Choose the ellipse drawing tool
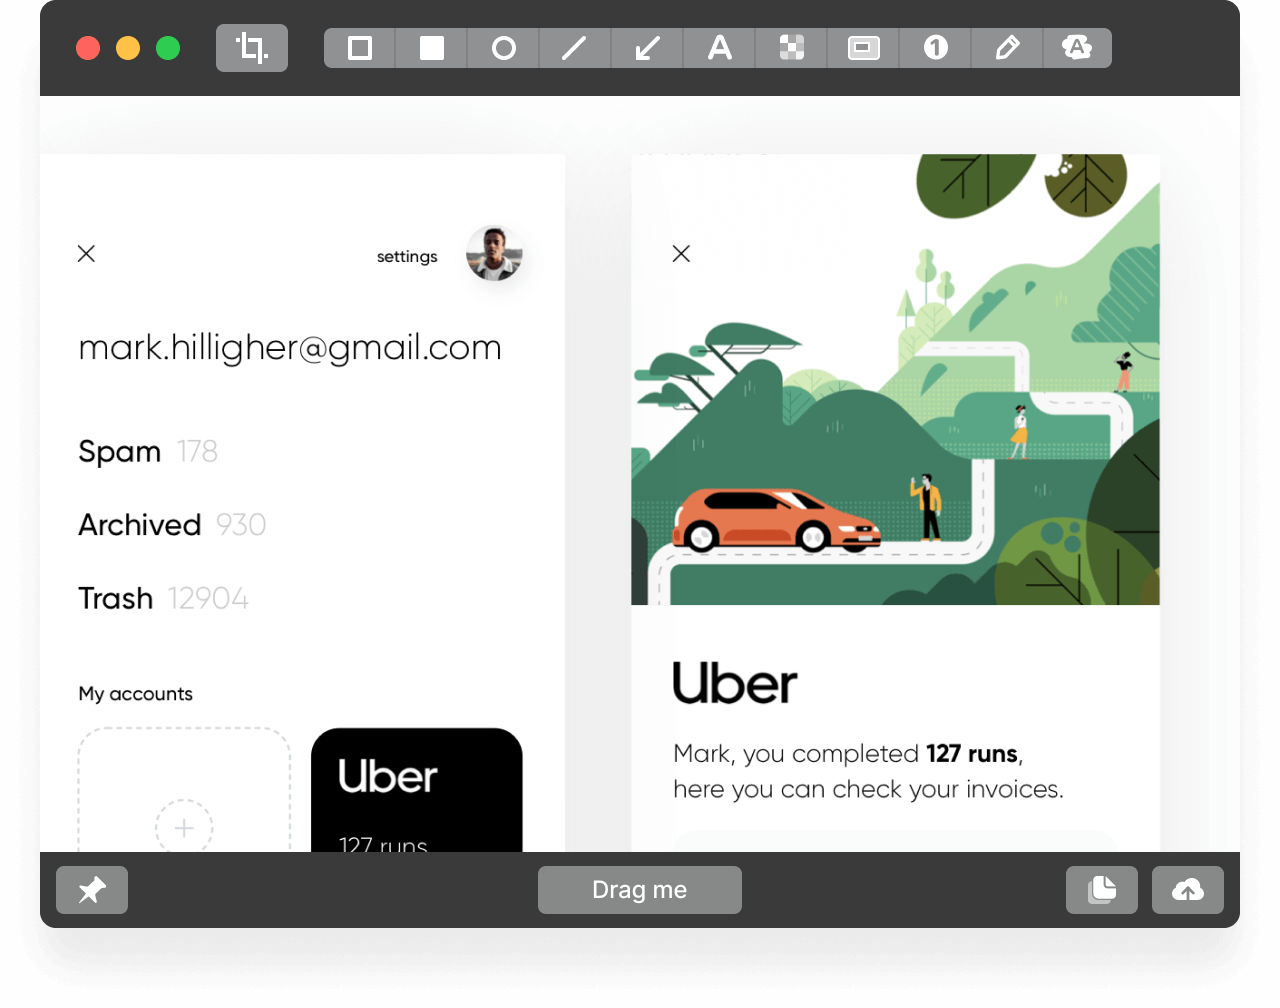 [504, 48]
